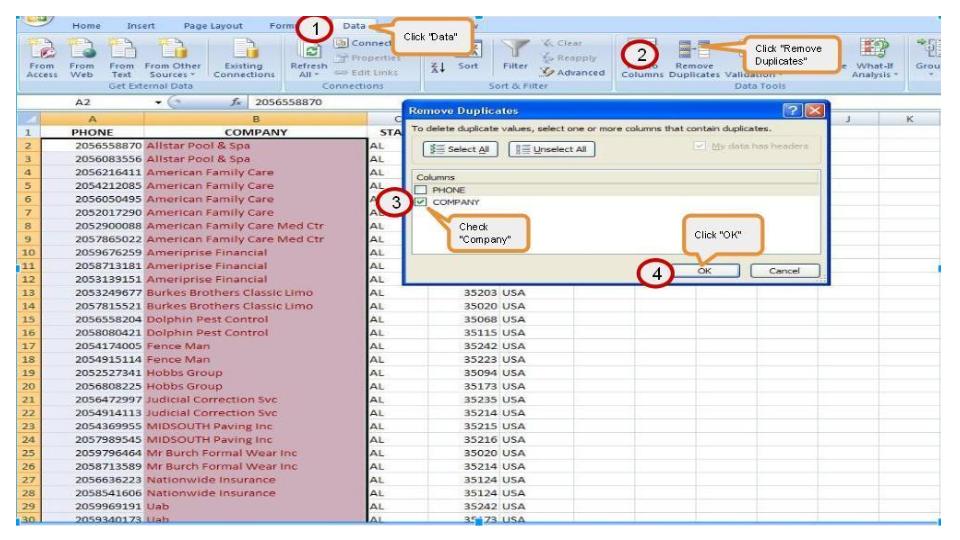Click the Remove Duplicates ribbon icon
This screenshot has height=540, width=960.
[694, 62]
